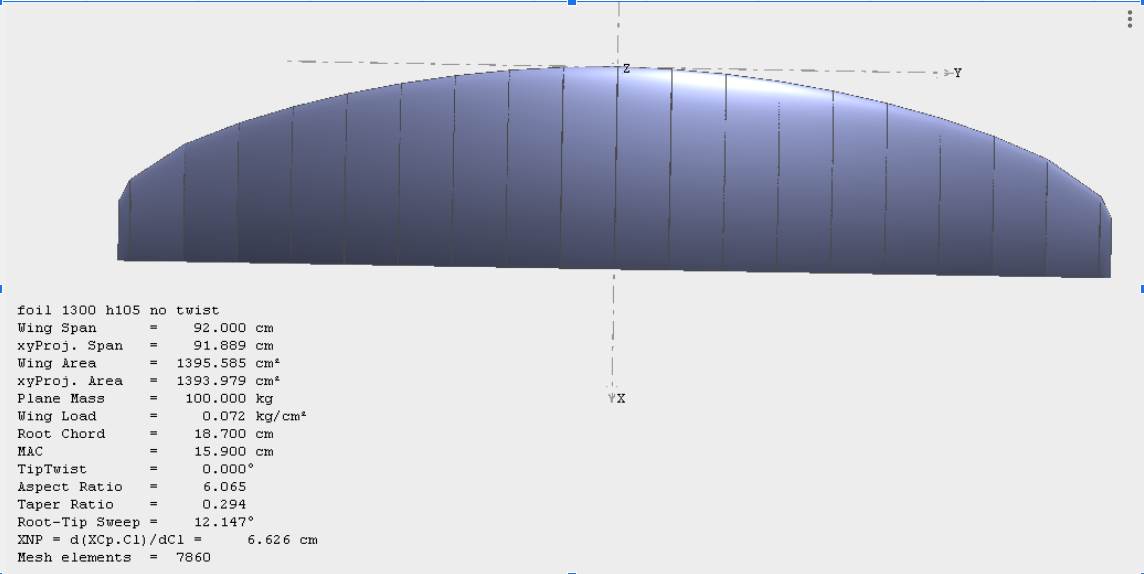Click the right edge resize handle

coord(1141,288)
